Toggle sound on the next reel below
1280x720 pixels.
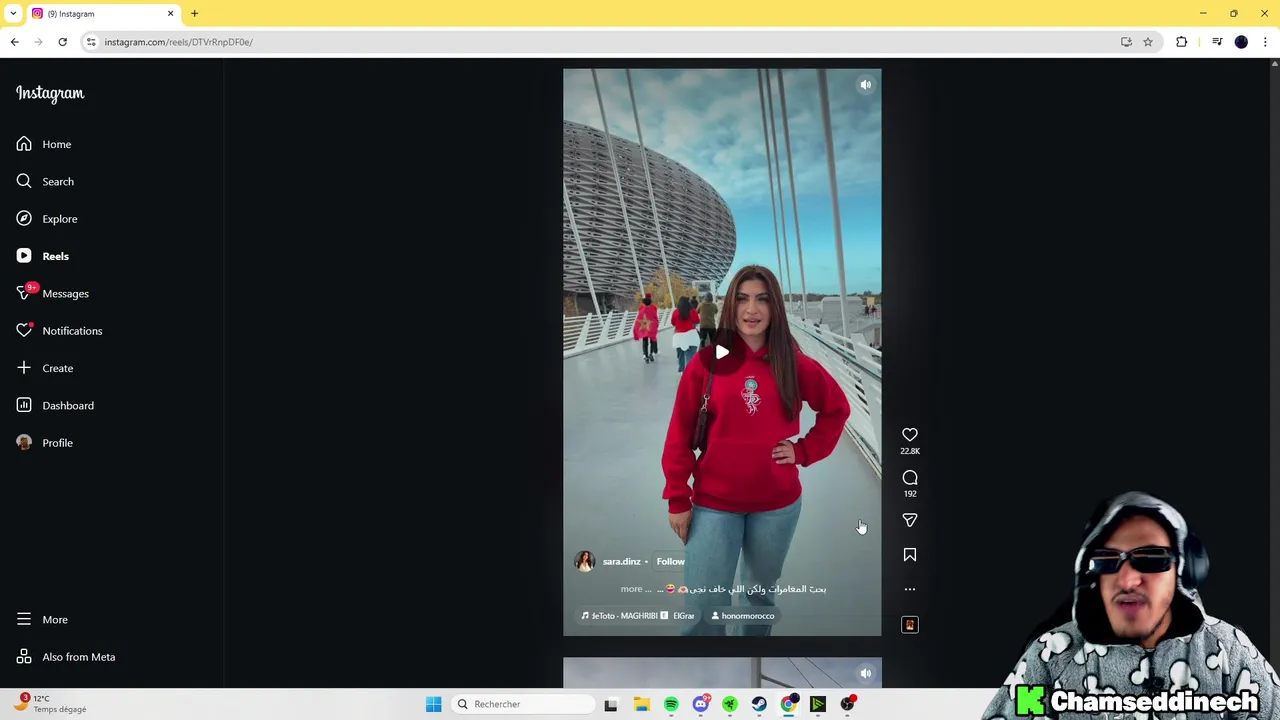click(x=866, y=673)
